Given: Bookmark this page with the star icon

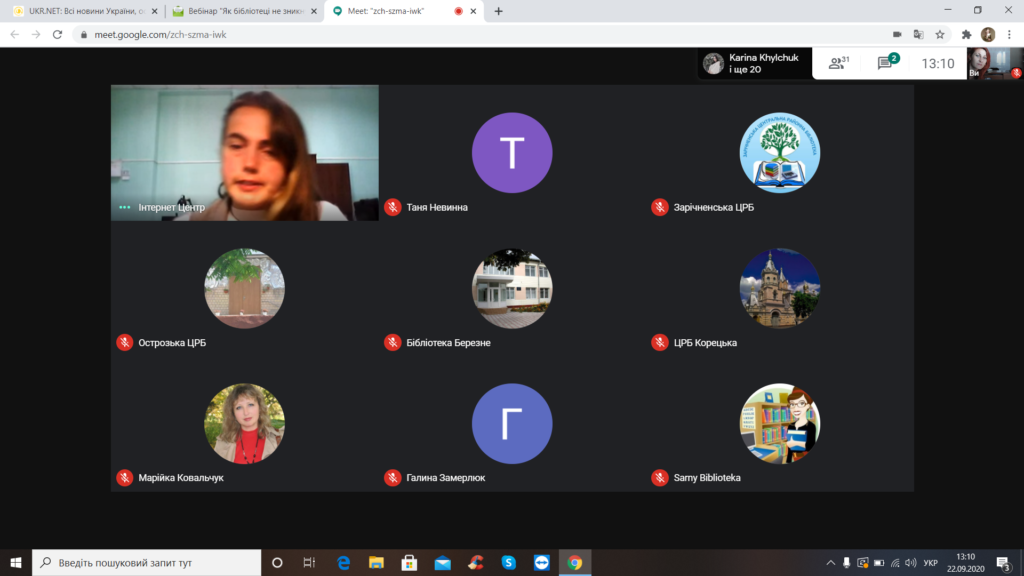Looking at the screenshot, I should tap(940, 34).
